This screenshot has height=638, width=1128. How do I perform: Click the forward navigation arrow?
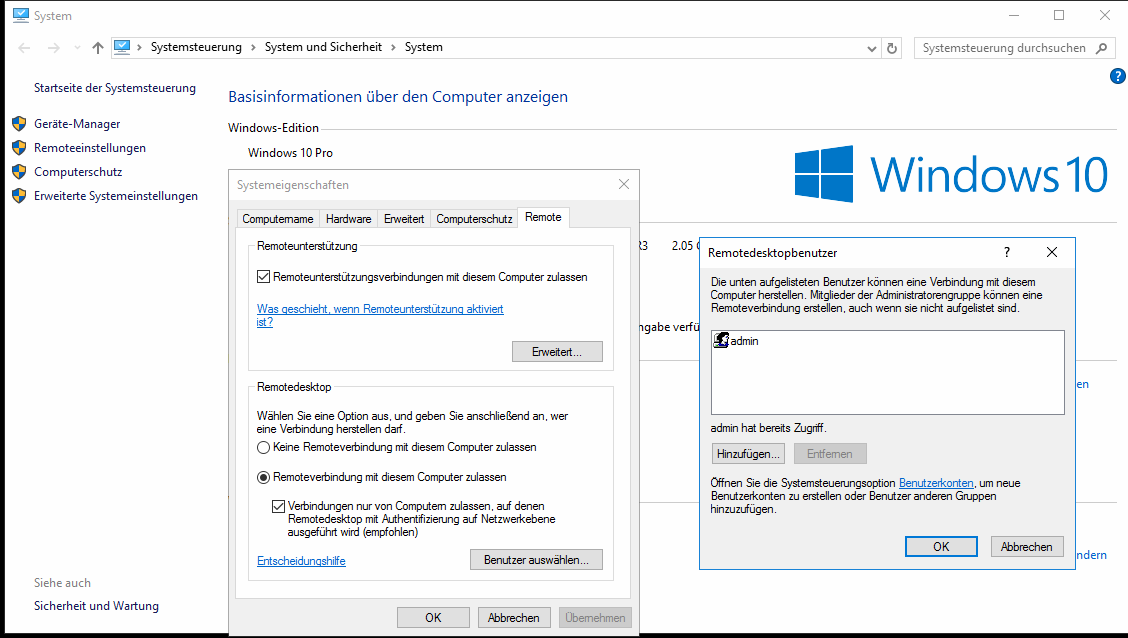coord(53,47)
